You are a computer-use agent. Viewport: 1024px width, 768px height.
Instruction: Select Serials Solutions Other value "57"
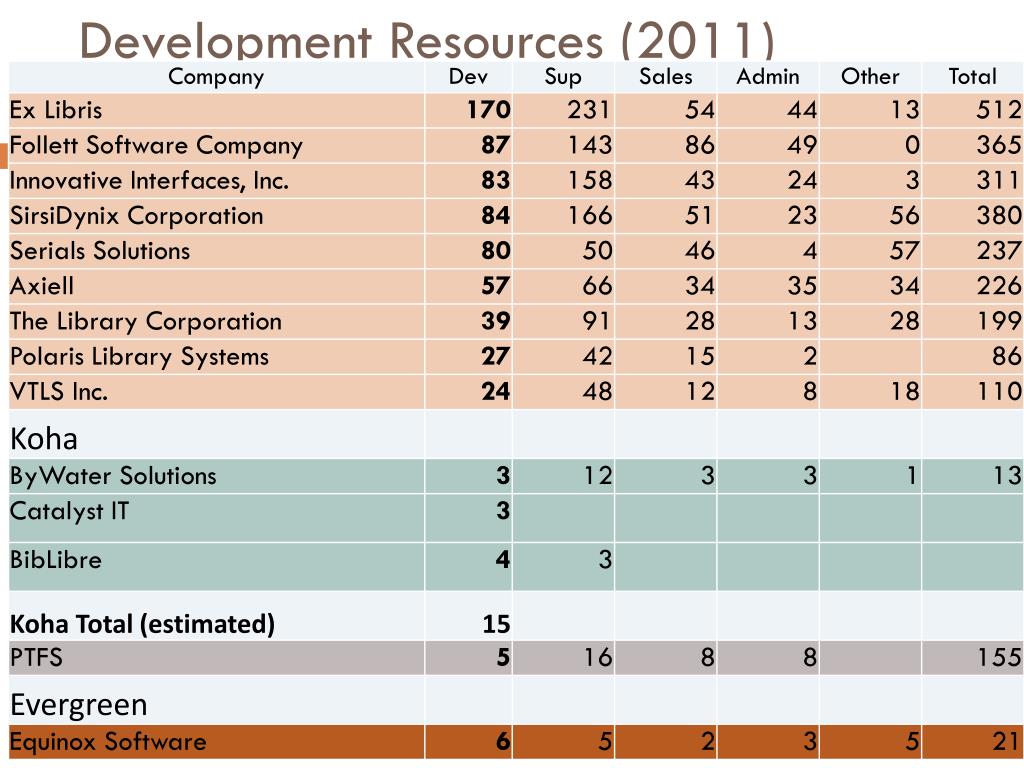coord(904,251)
